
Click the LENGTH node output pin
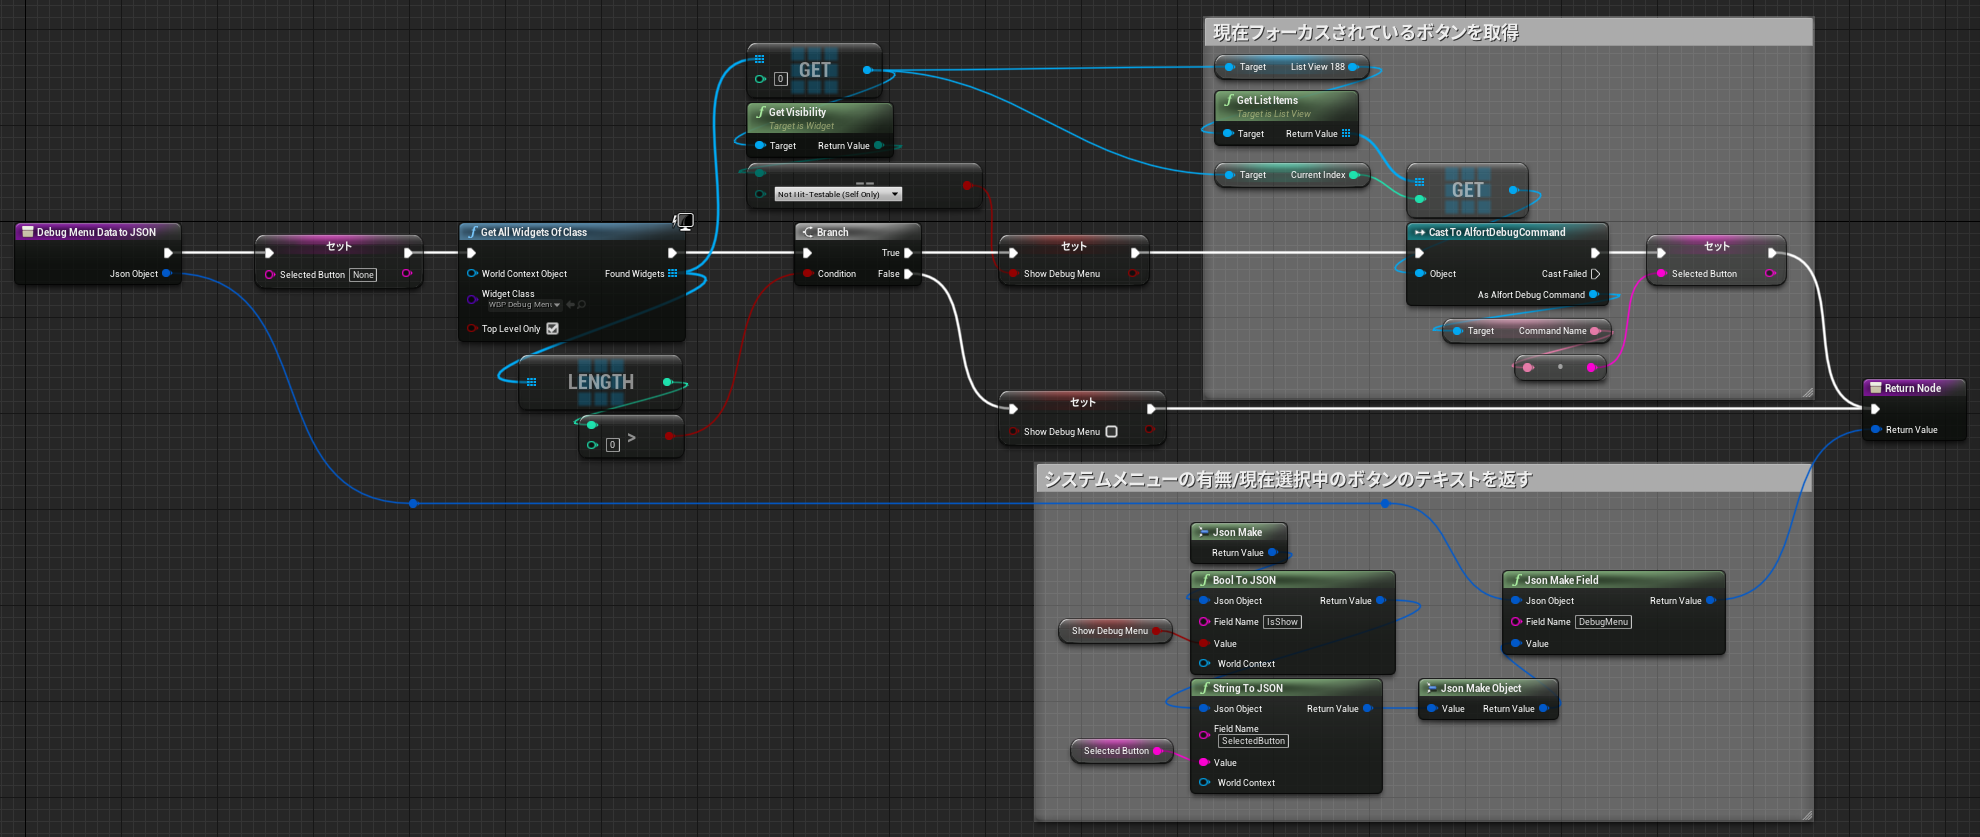(x=667, y=382)
